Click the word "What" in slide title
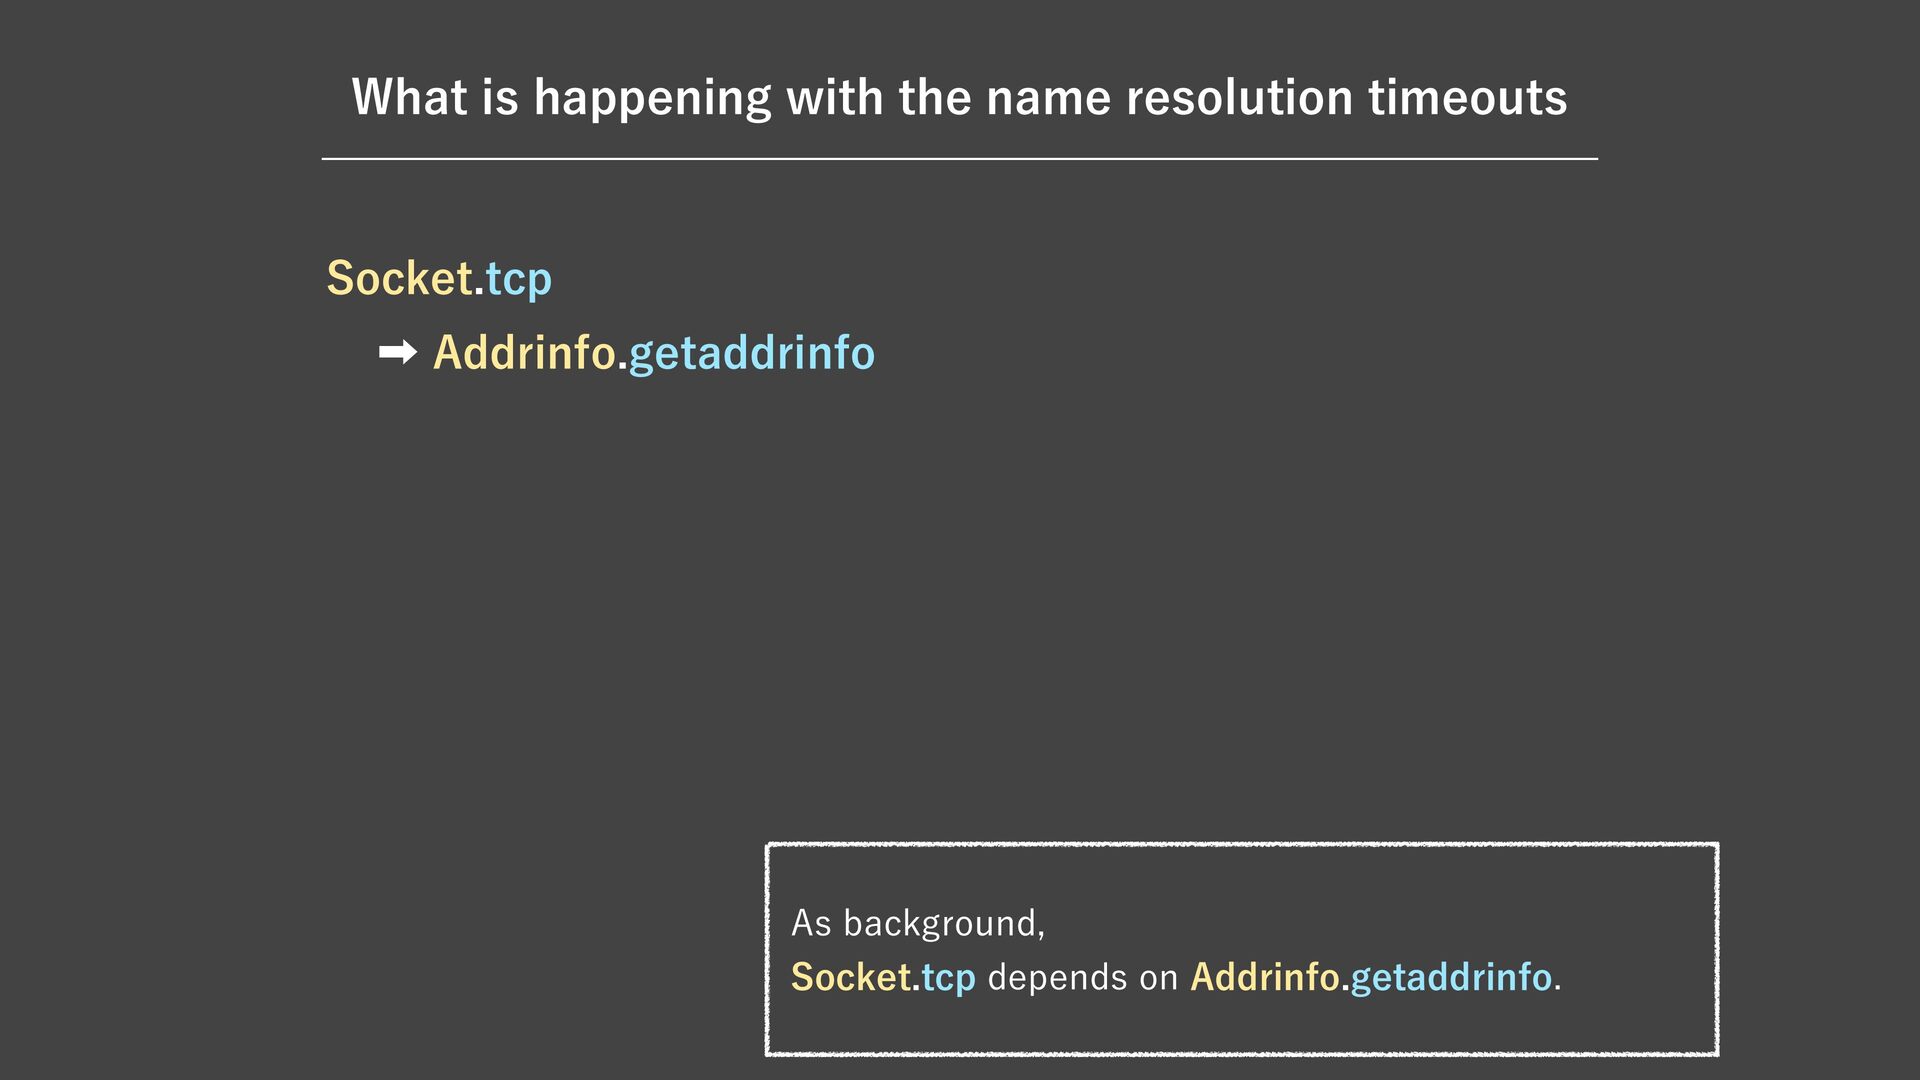The image size is (1920, 1080). (x=409, y=98)
